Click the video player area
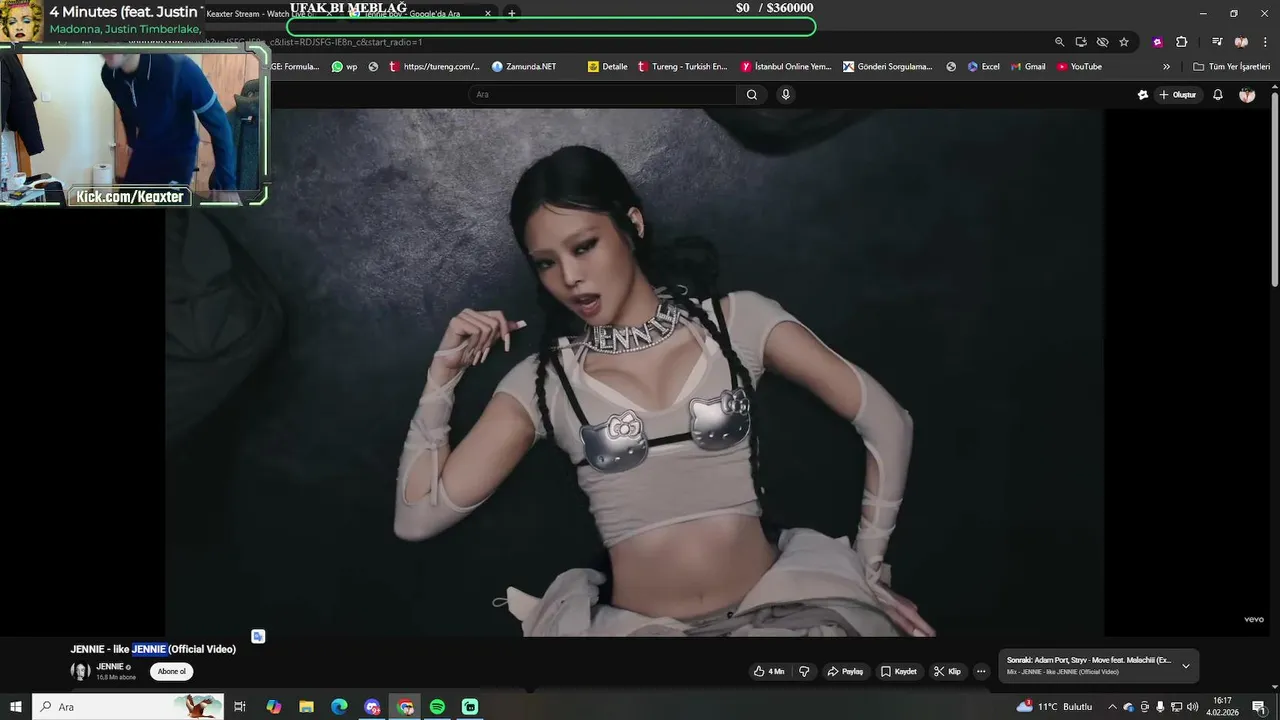Screen dimensions: 1280x720 [634, 372]
